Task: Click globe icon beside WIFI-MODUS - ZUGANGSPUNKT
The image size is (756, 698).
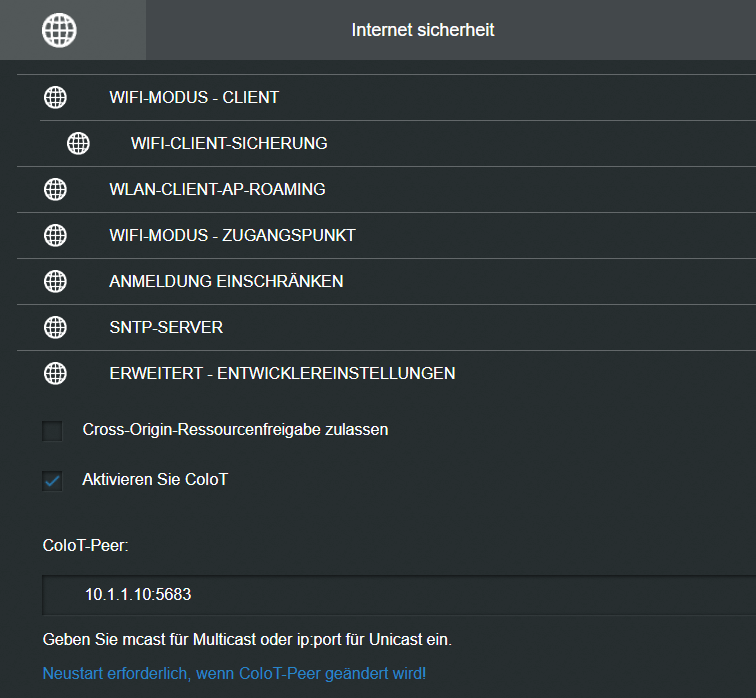Action: click(55, 235)
